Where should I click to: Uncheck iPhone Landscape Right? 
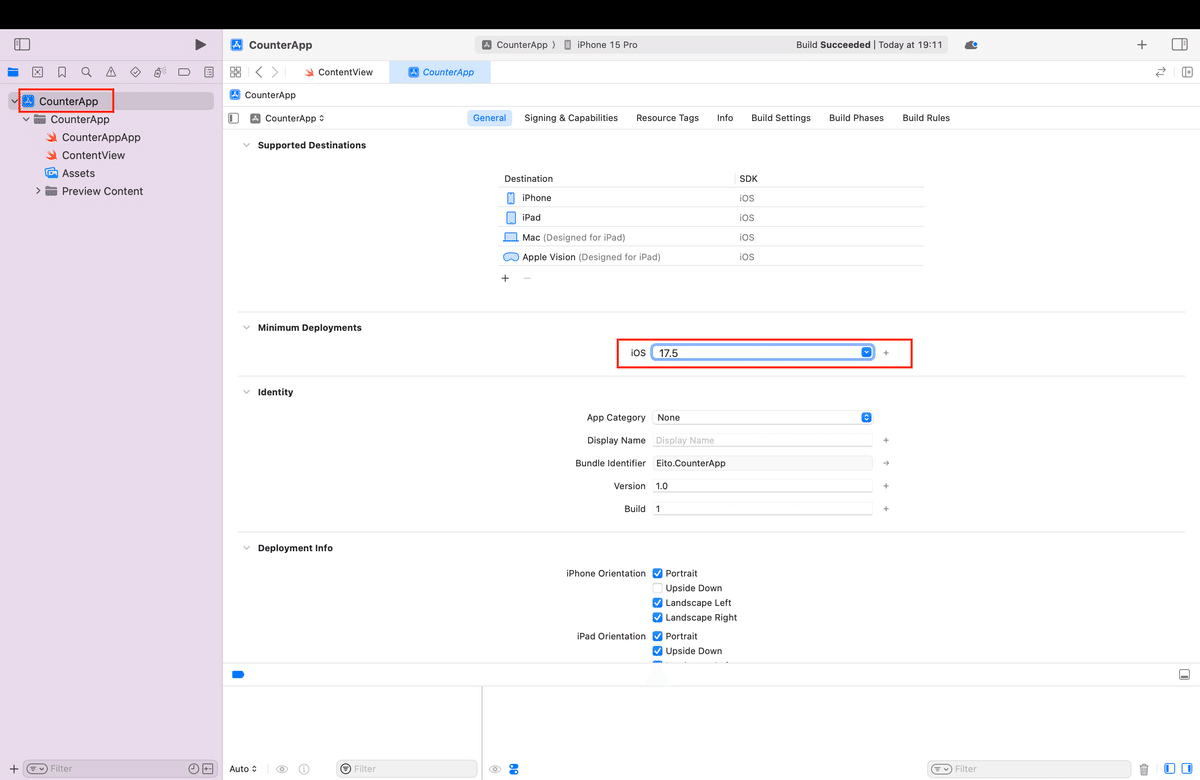click(x=658, y=618)
